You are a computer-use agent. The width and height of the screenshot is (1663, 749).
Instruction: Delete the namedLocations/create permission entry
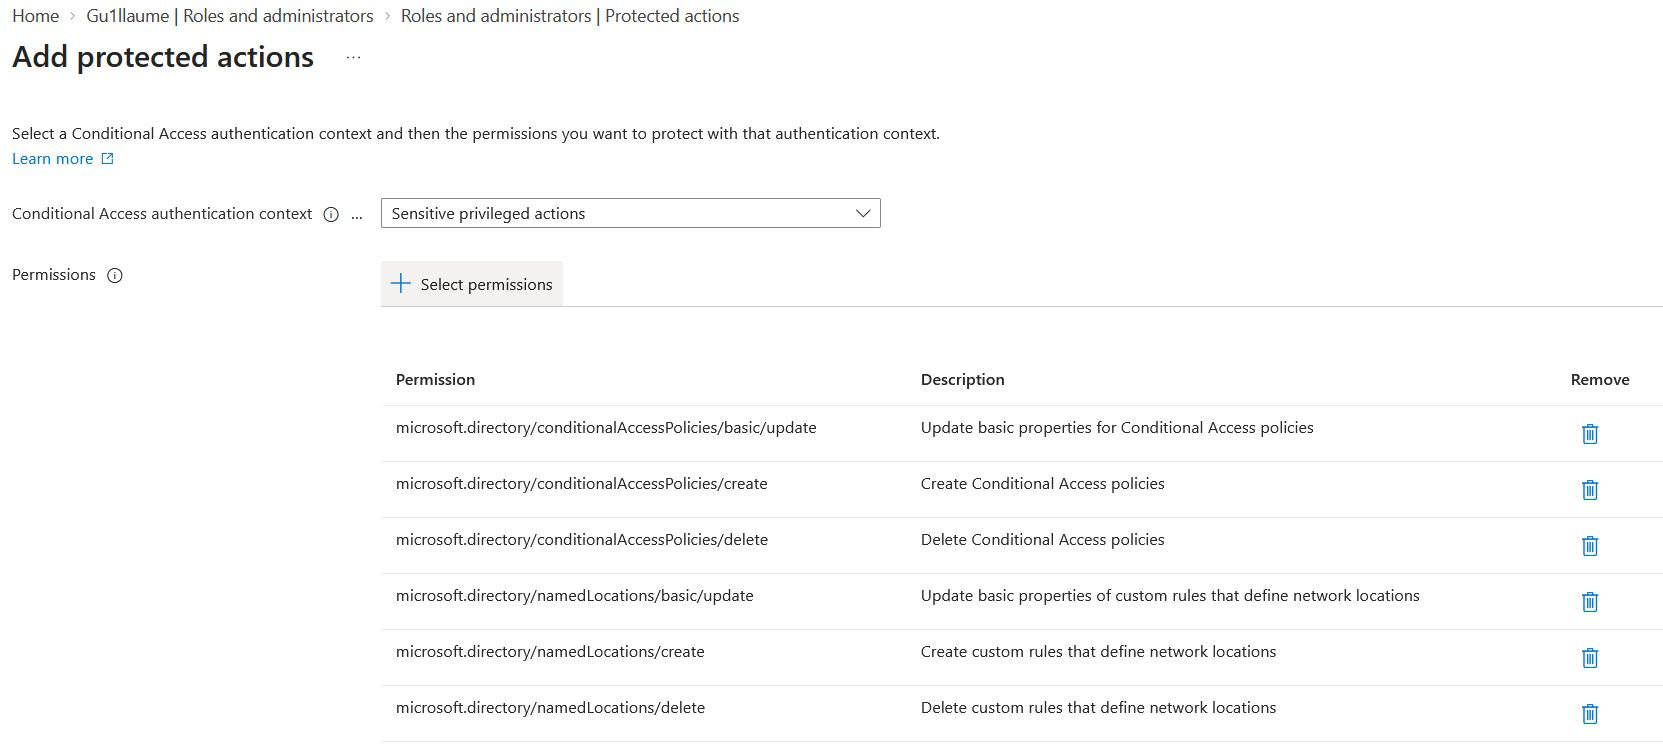(x=1590, y=658)
